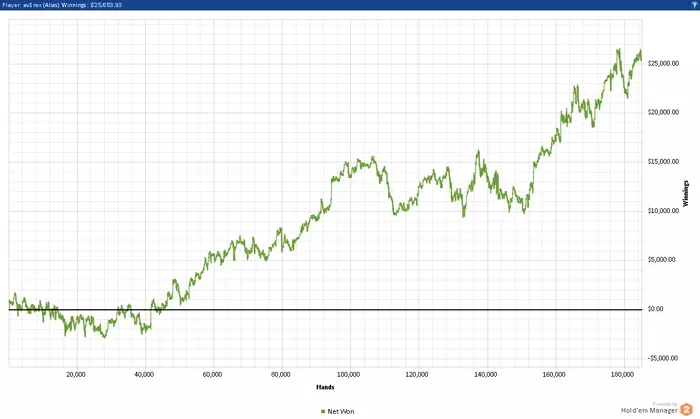Click the Hands x-axis title
Image resolution: width=700 pixels, height=419 pixels.
tap(325, 387)
